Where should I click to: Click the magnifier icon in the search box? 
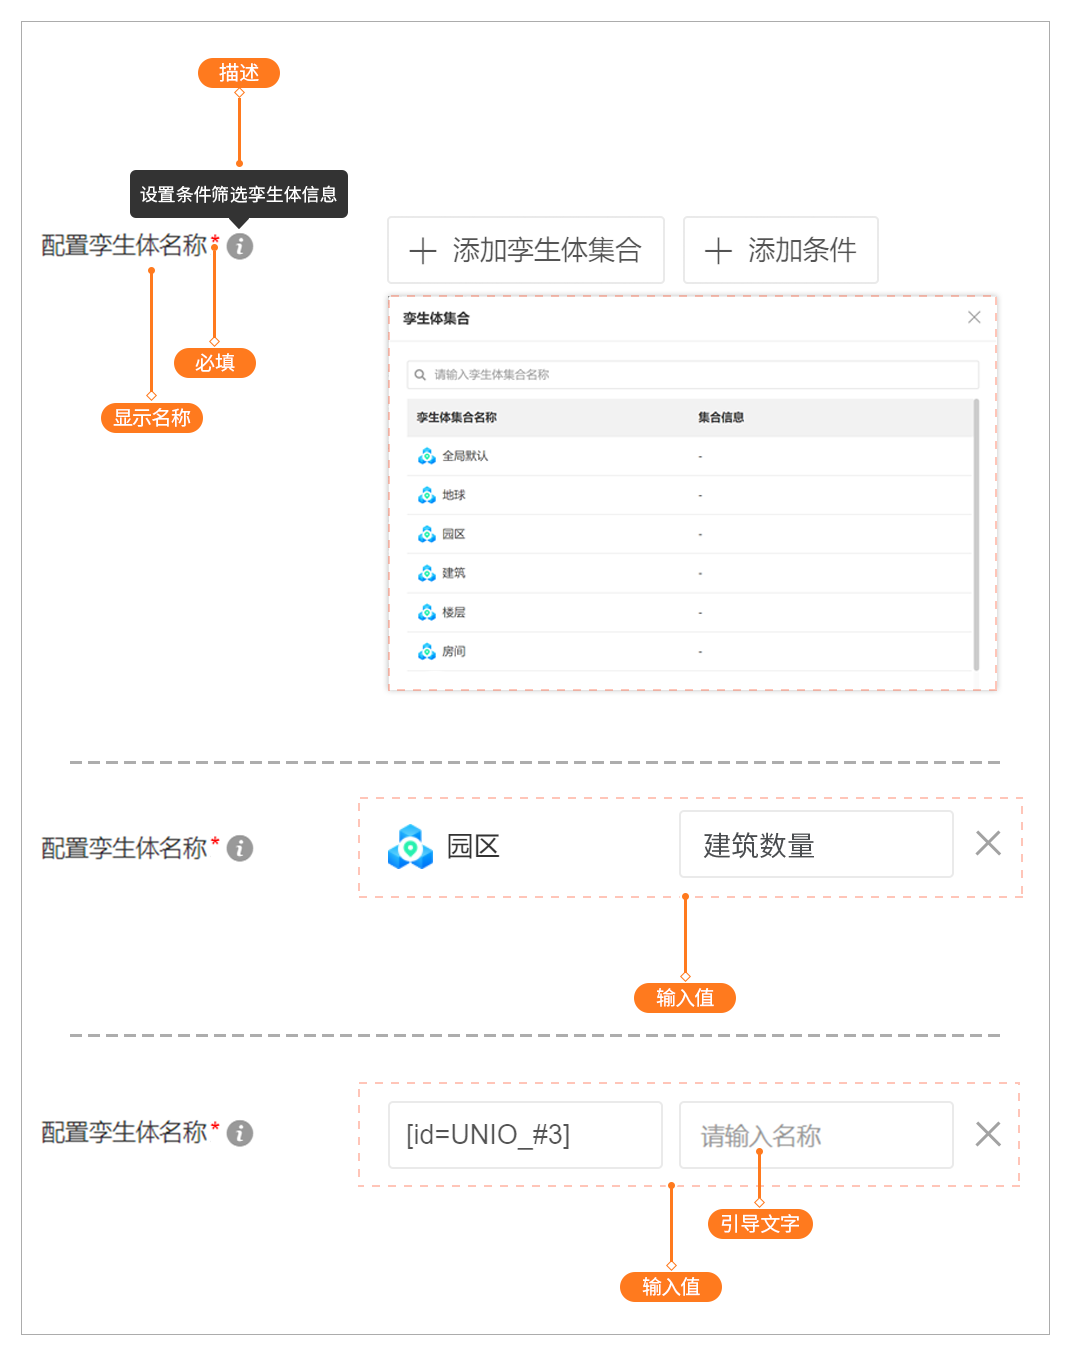point(420,375)
